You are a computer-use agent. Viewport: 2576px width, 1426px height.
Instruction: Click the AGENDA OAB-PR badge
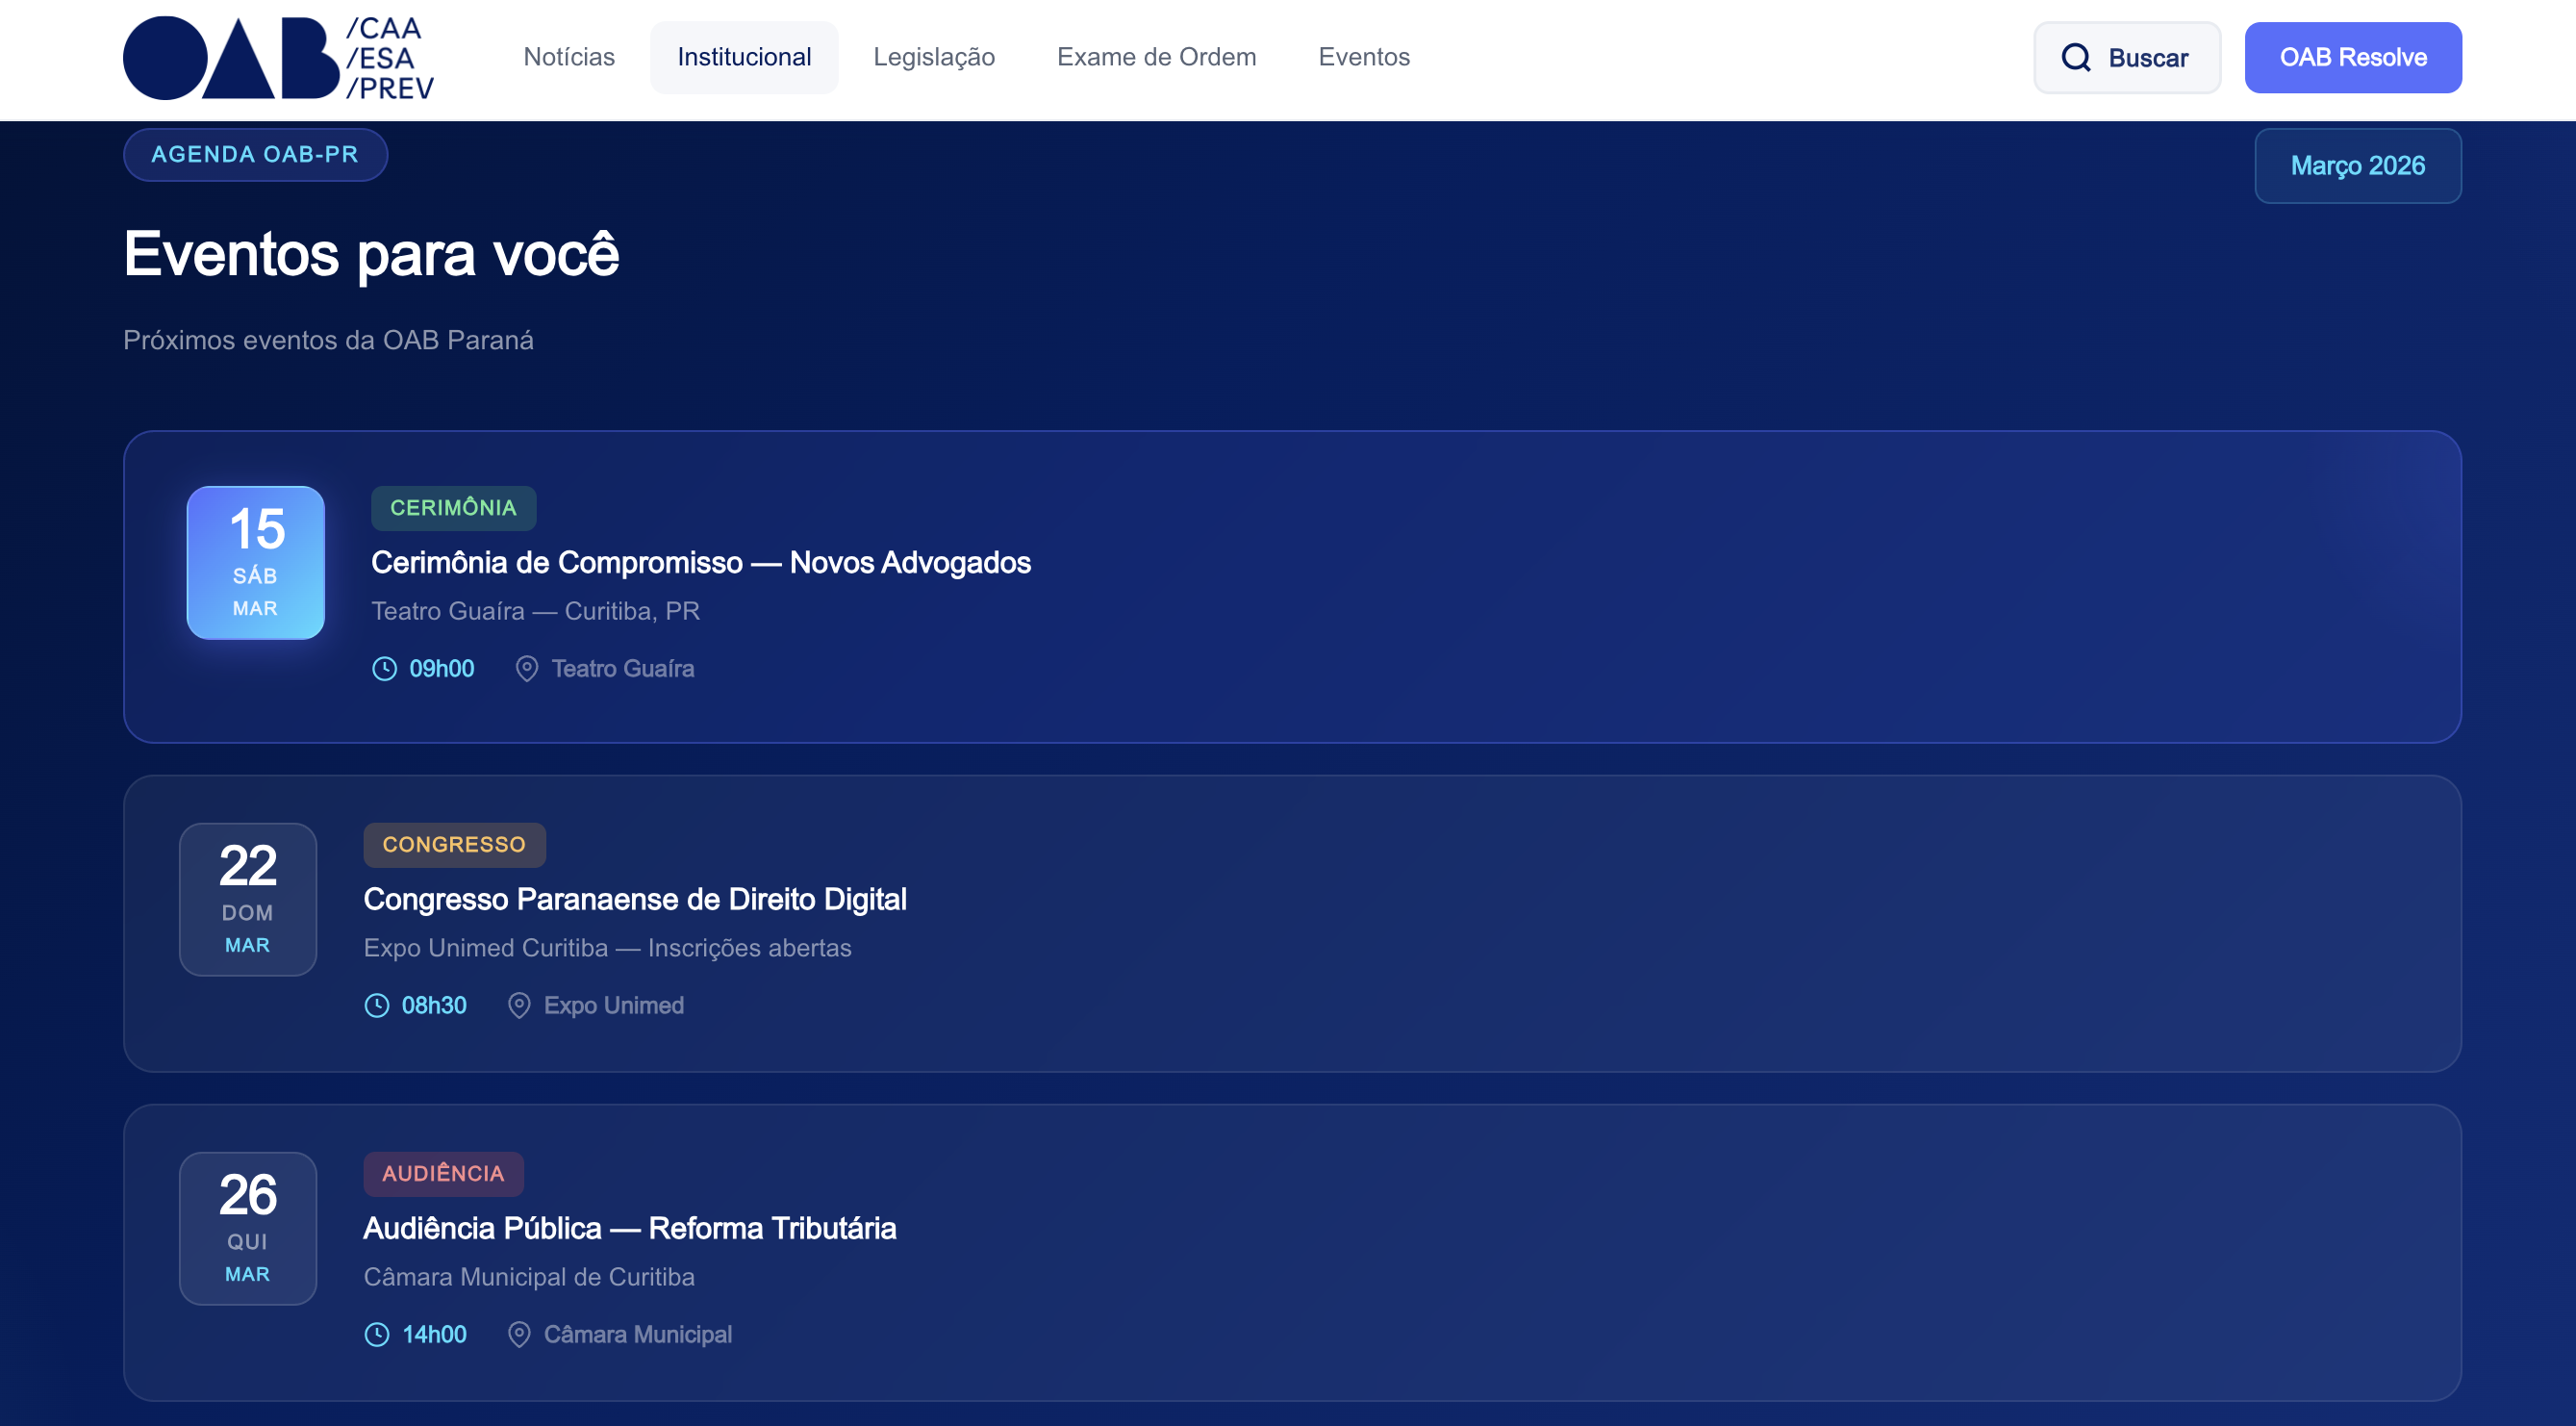pyautogui.click(x=255, y=155)
